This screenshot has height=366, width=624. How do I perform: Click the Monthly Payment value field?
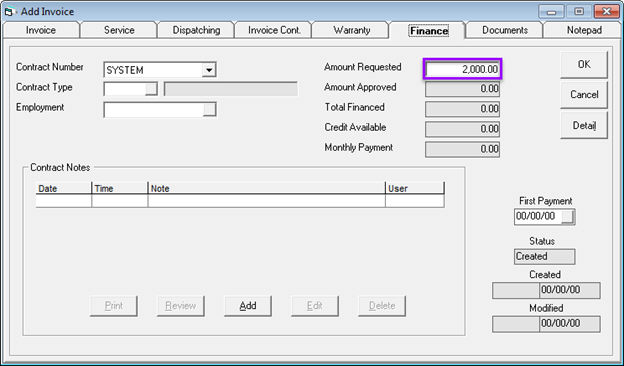coord(462,149)
